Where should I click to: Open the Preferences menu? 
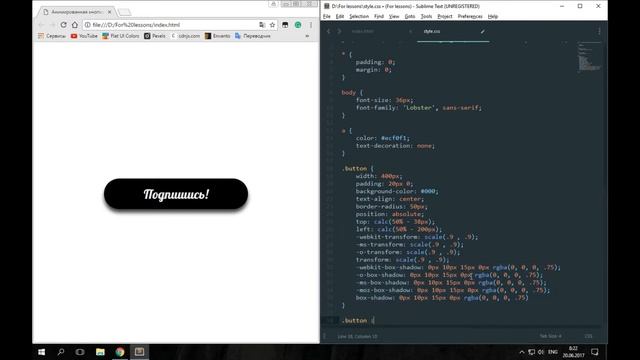click(x=470, y=16)
